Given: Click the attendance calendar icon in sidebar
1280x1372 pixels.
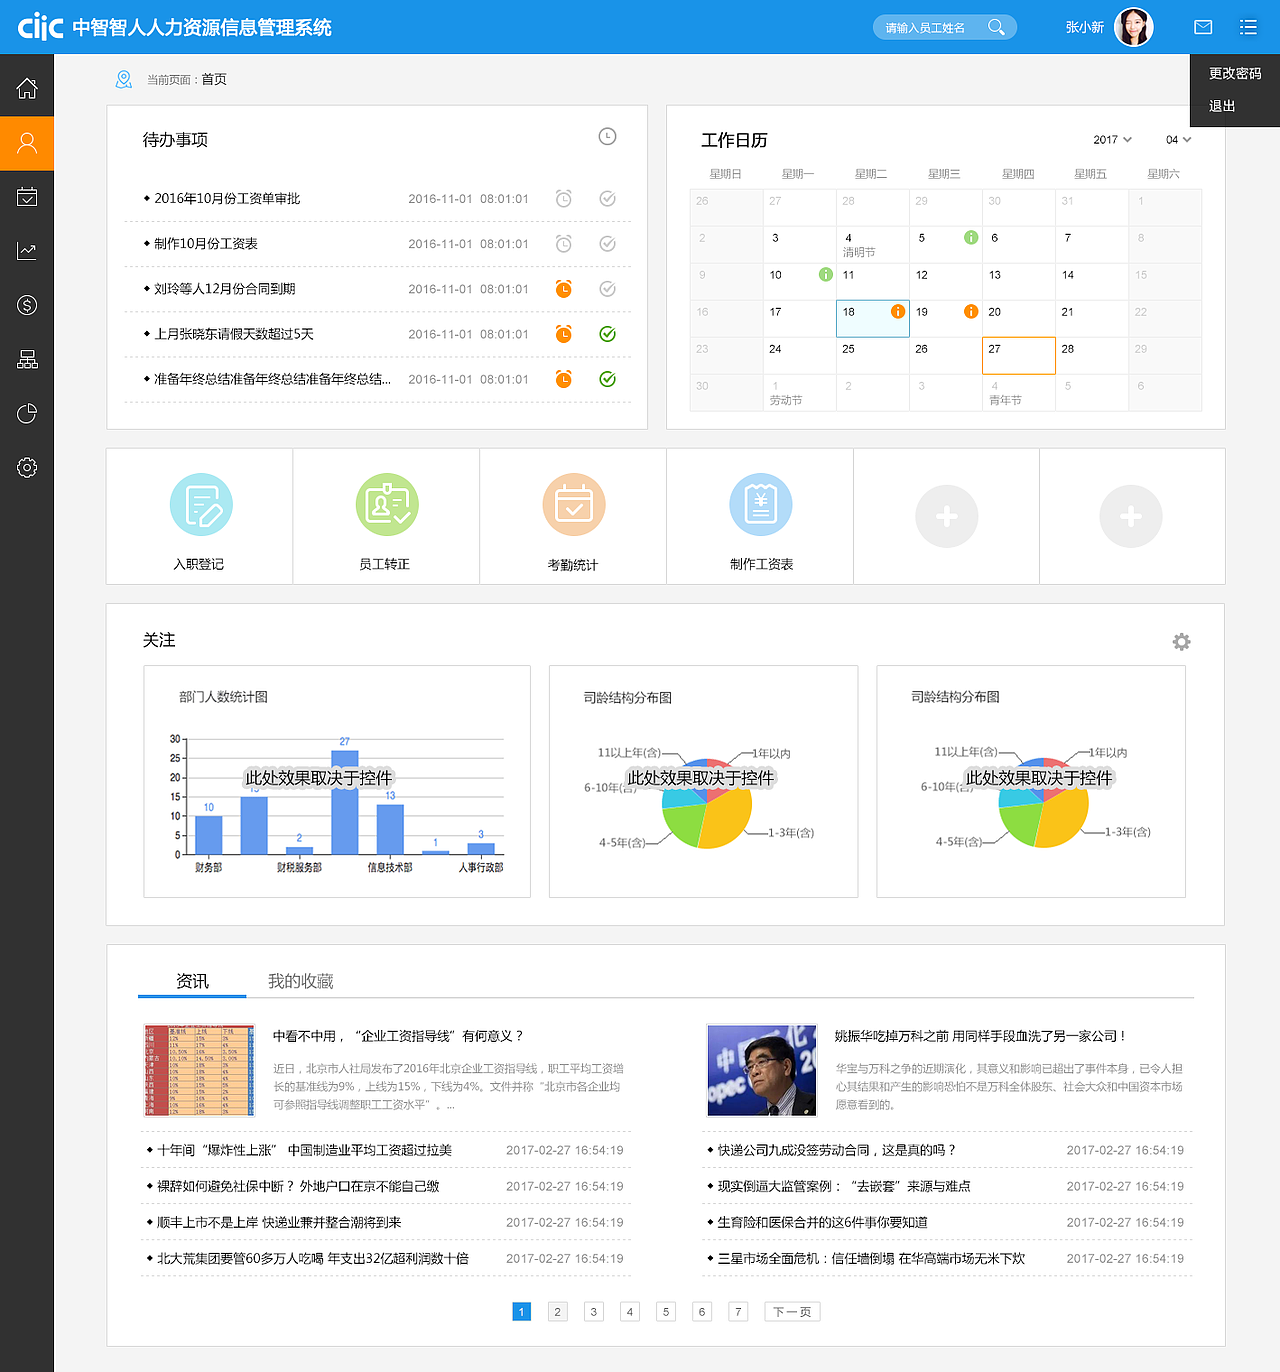Looking at the screenshot, I should (27, 197).
